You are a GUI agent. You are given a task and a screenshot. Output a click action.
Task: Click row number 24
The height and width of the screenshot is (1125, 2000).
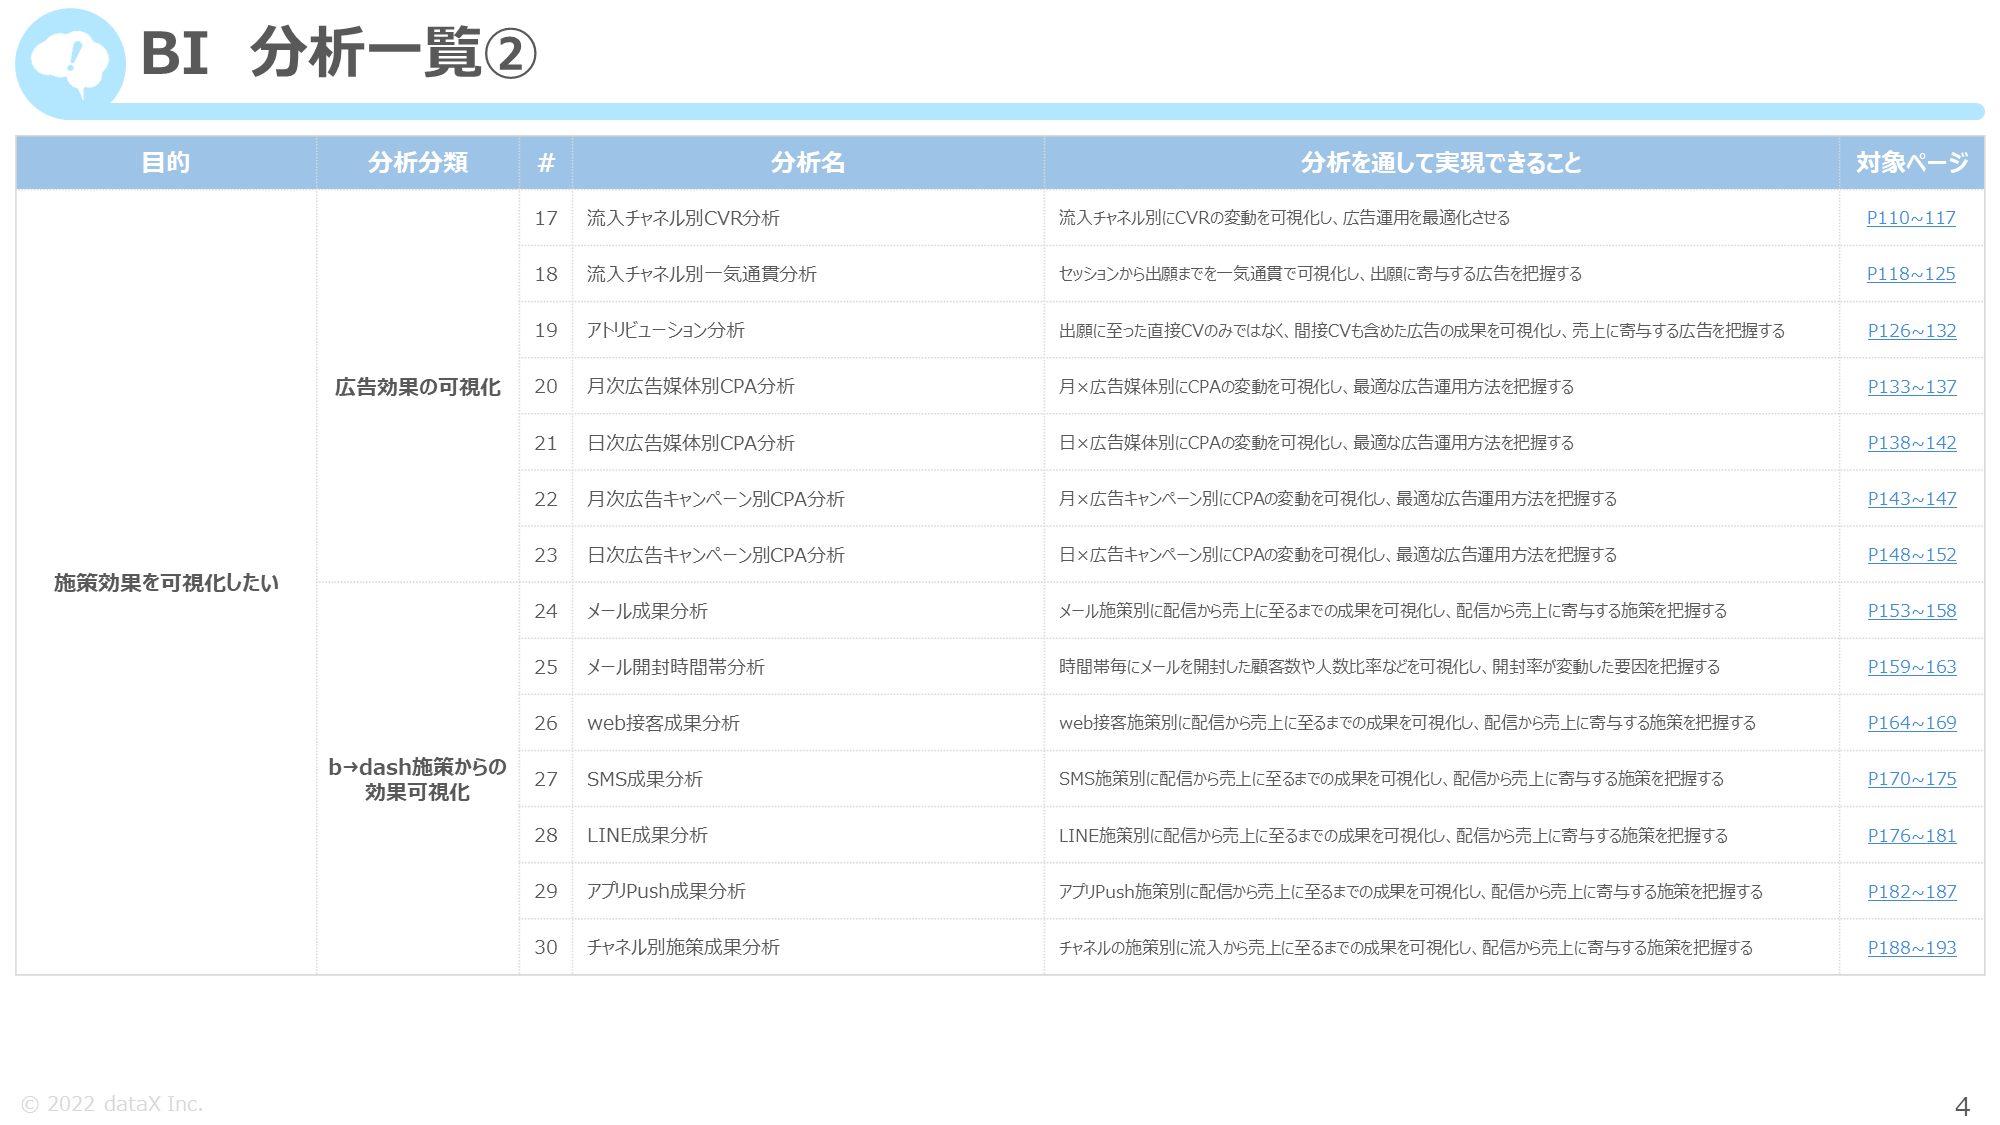click(x=546, y=611)
